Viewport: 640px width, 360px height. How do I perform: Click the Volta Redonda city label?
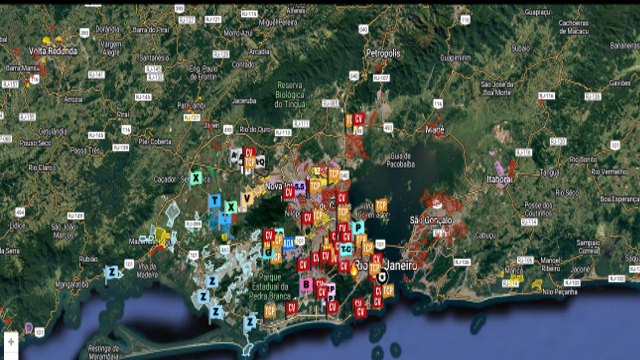53,51
